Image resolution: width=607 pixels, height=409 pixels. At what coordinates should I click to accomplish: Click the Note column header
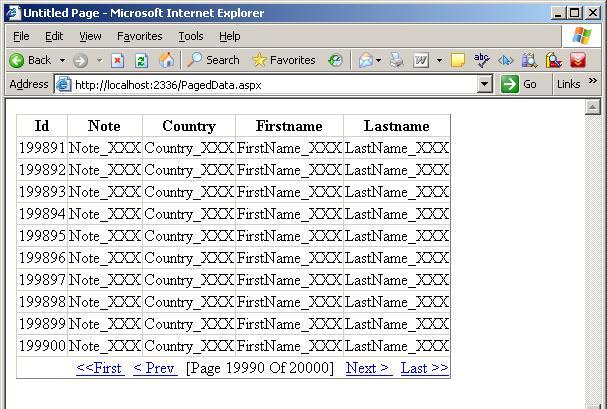(x=105, y=126)
